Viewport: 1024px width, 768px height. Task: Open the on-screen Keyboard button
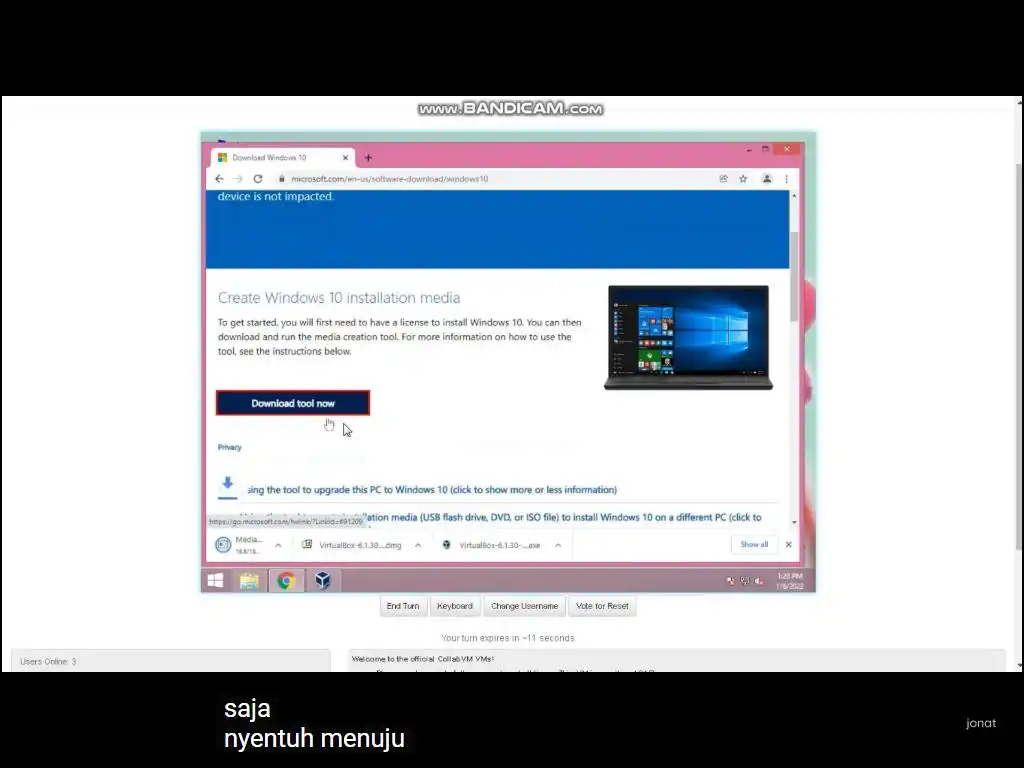455,606
